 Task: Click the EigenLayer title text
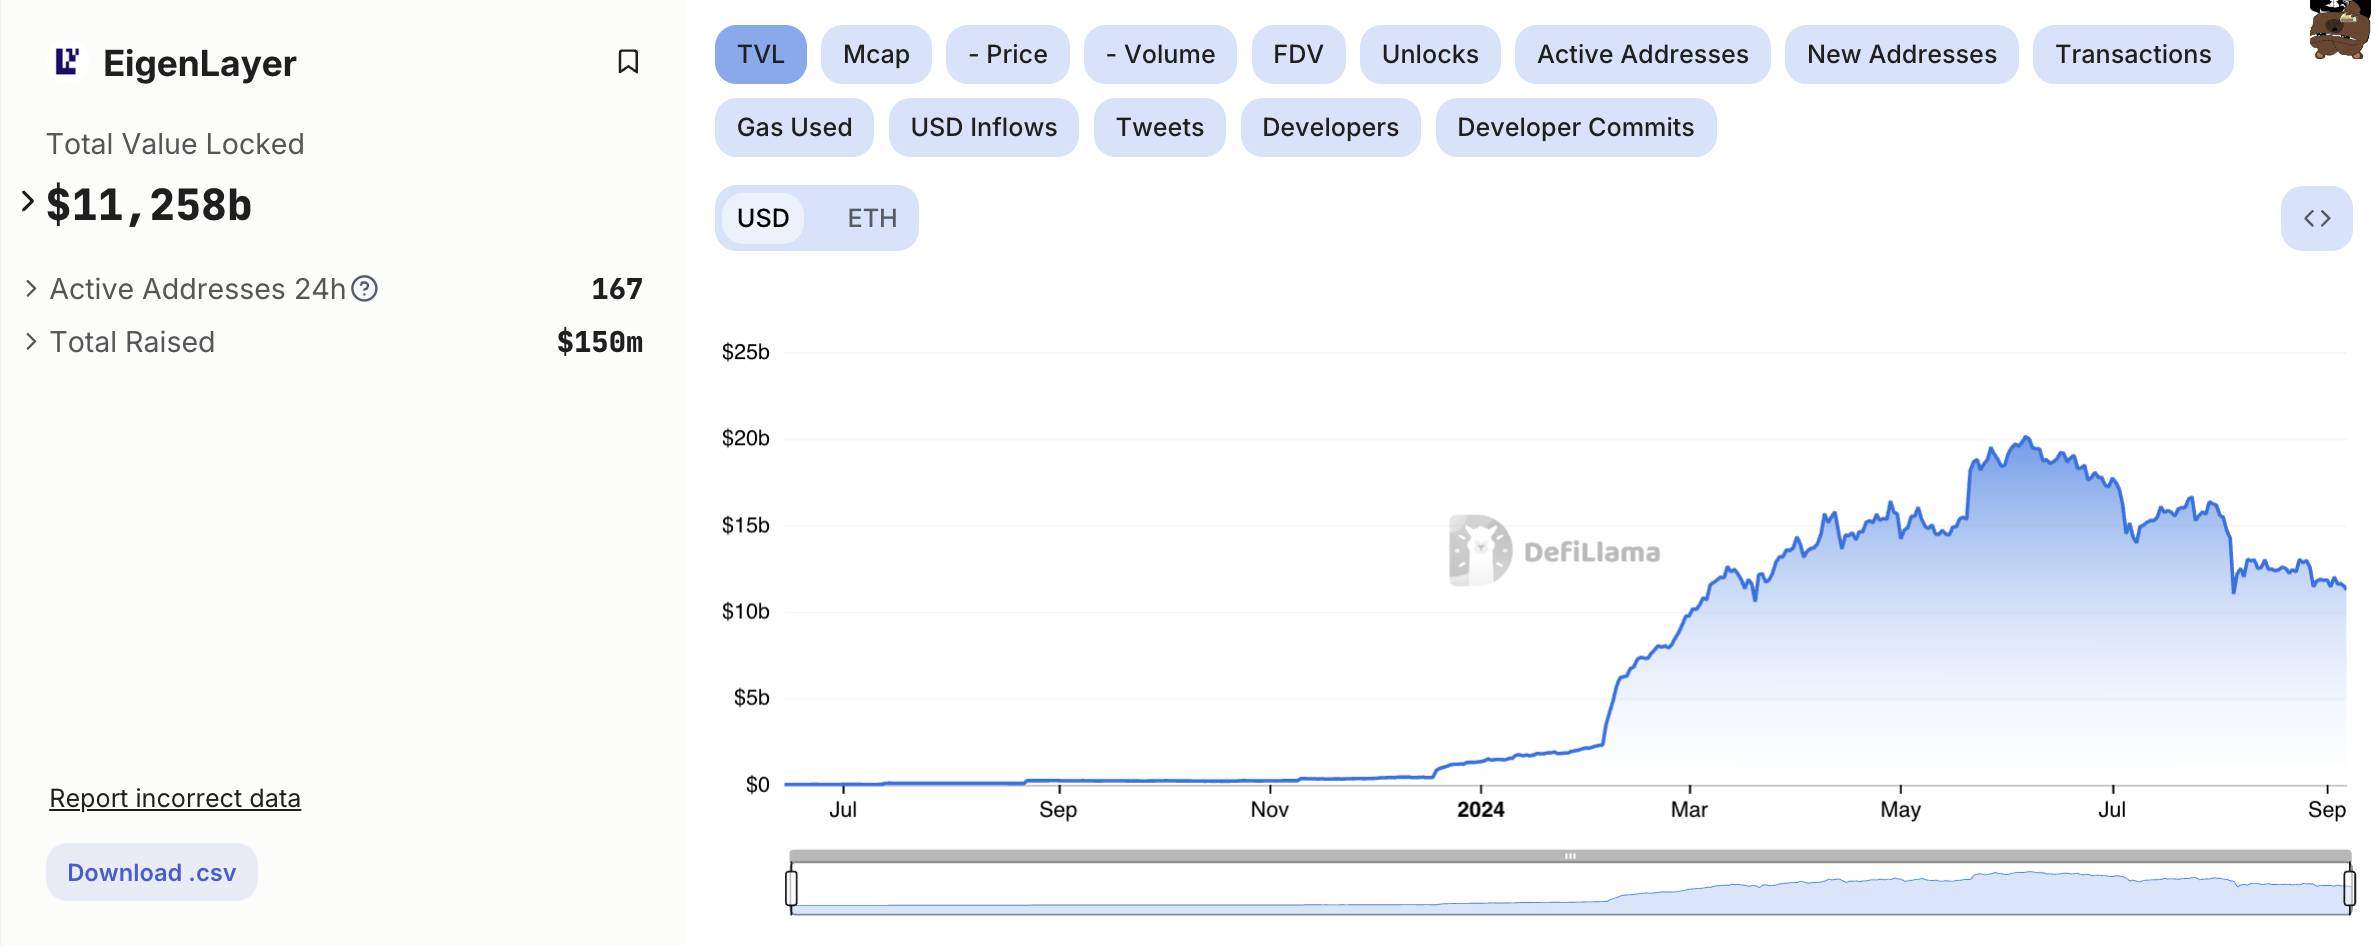point(200,63)
